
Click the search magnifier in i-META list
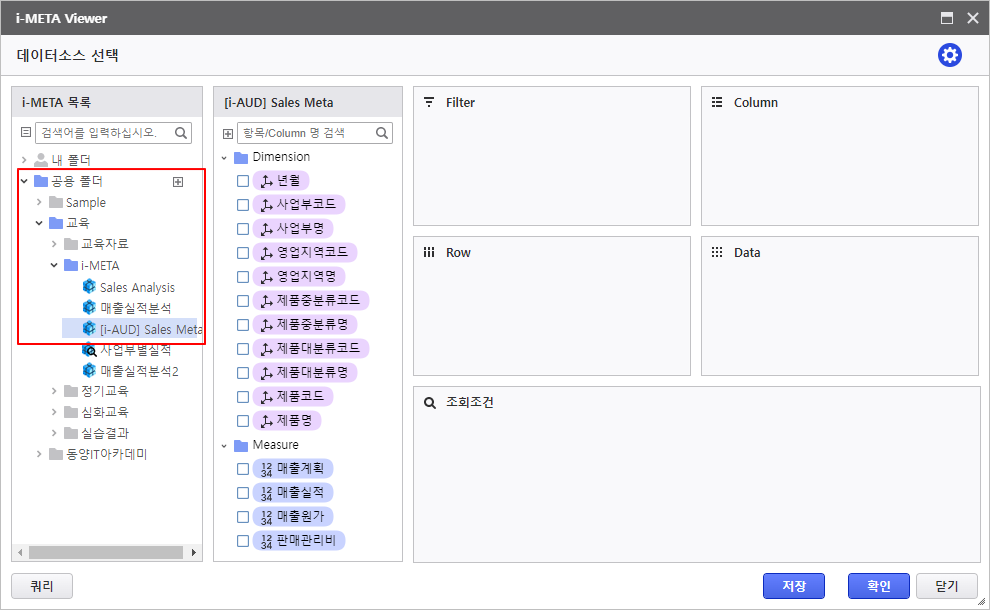(181, 133)
